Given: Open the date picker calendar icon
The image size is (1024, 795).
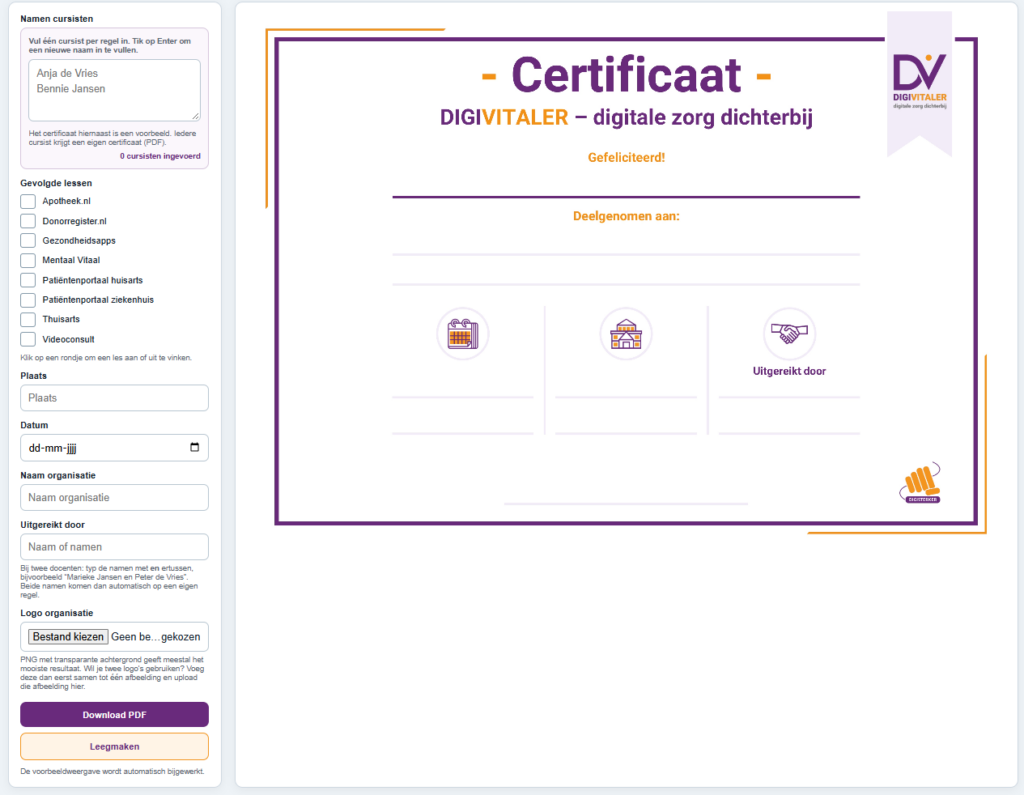Looking at the screenshot, I should click(x=195, y=447).
